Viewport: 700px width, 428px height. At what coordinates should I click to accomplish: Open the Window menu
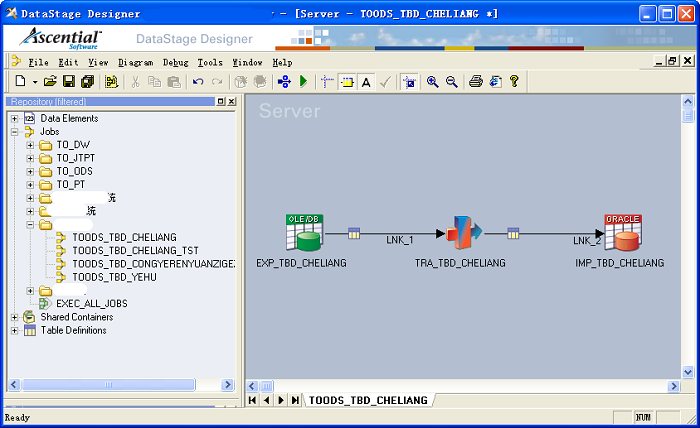pyautogui.click(x=247, y=62)
